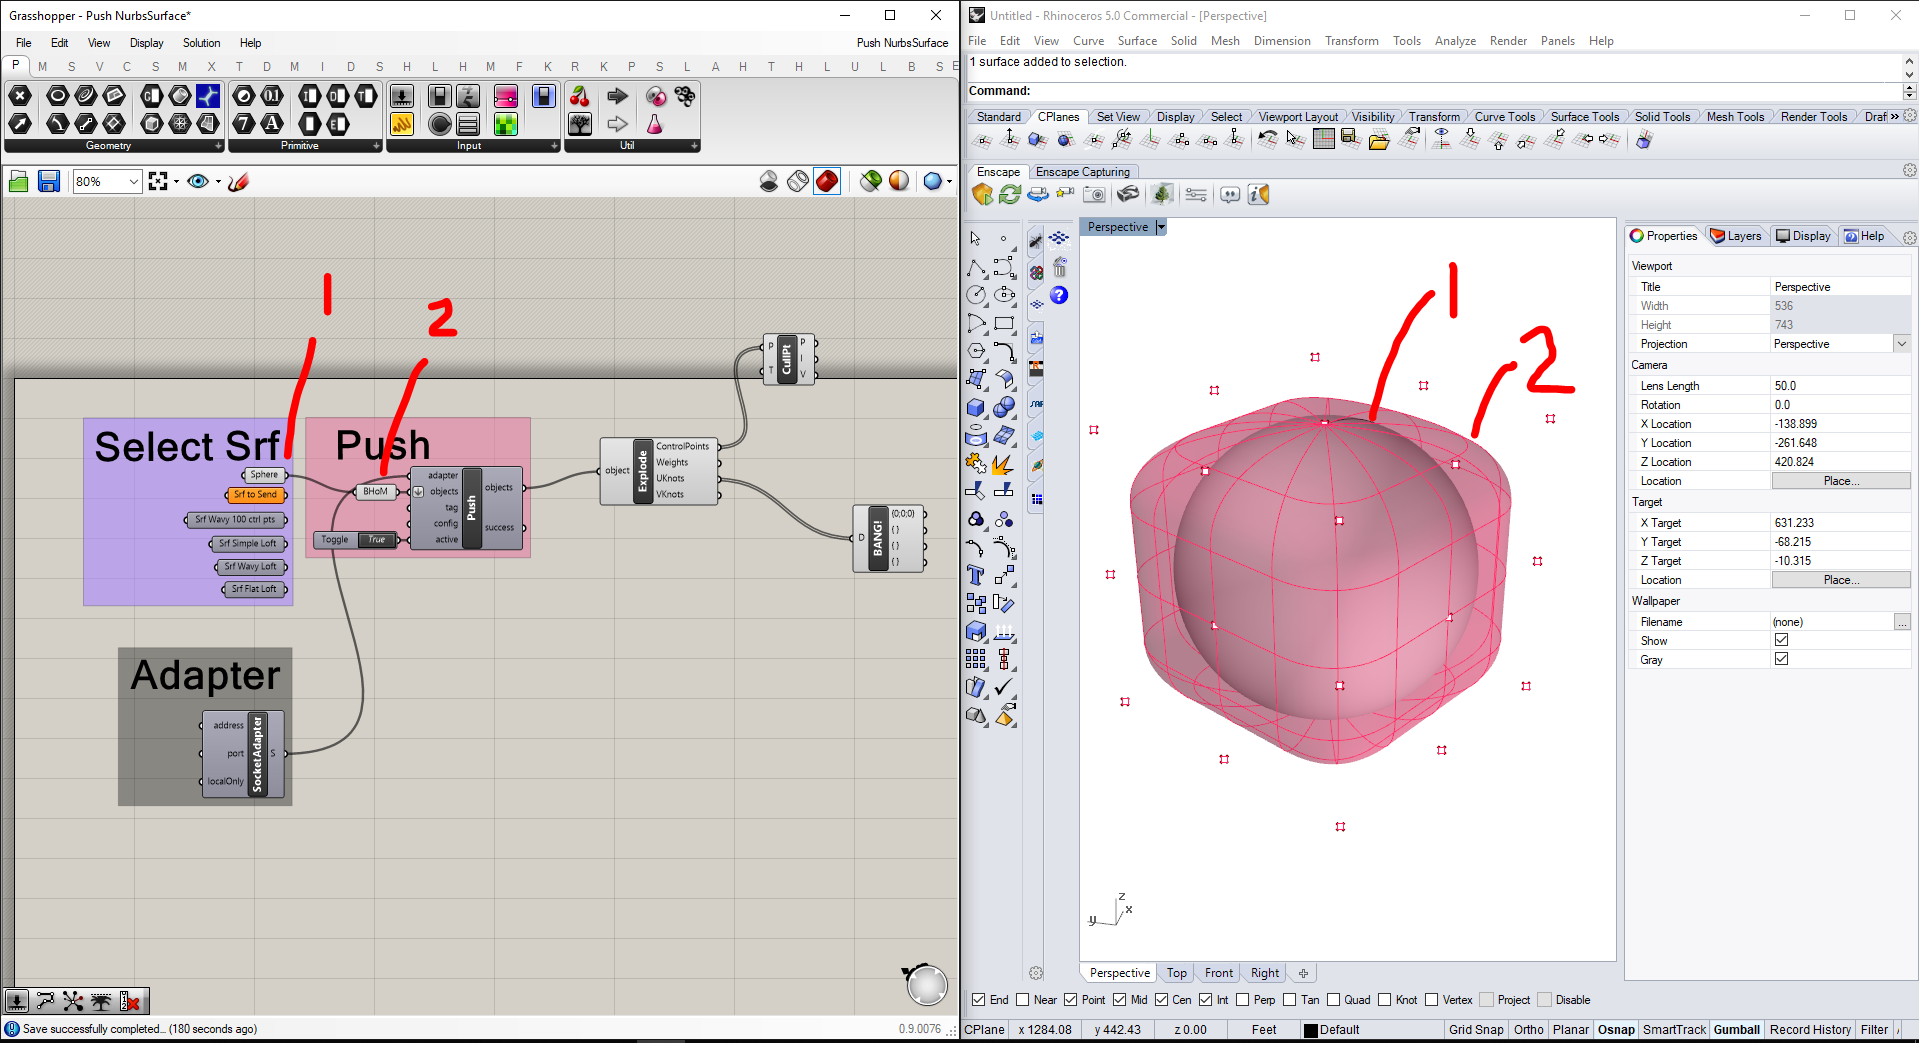Click the Enscape green live-update arrows

pos(1010,194)
